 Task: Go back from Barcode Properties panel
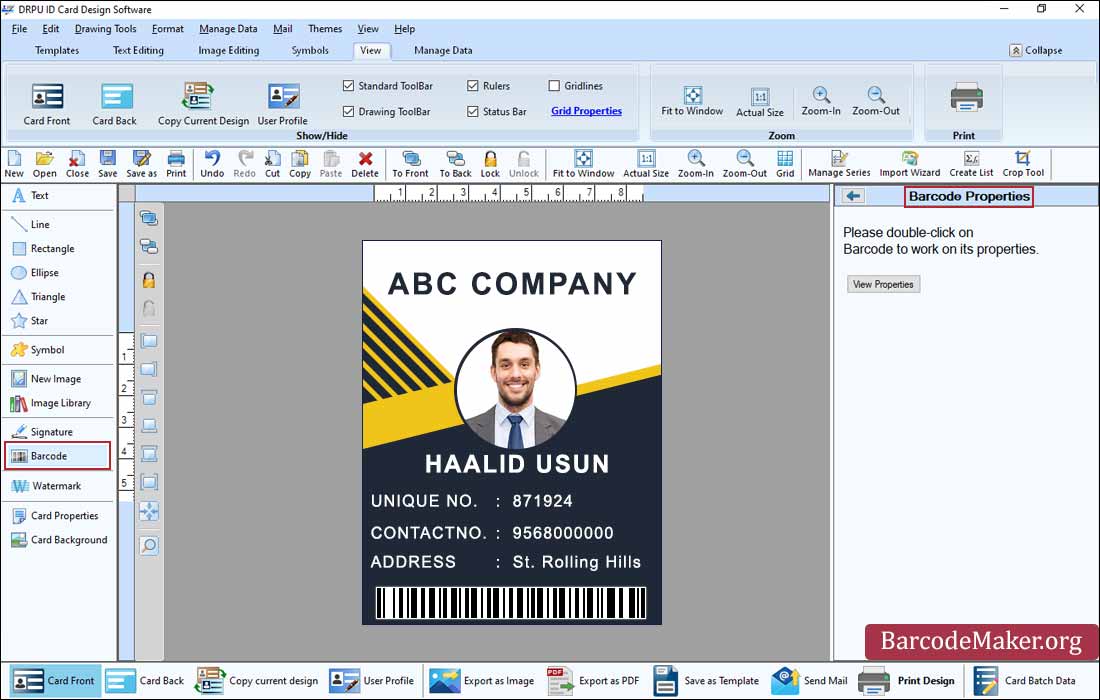tap(853, 196)
